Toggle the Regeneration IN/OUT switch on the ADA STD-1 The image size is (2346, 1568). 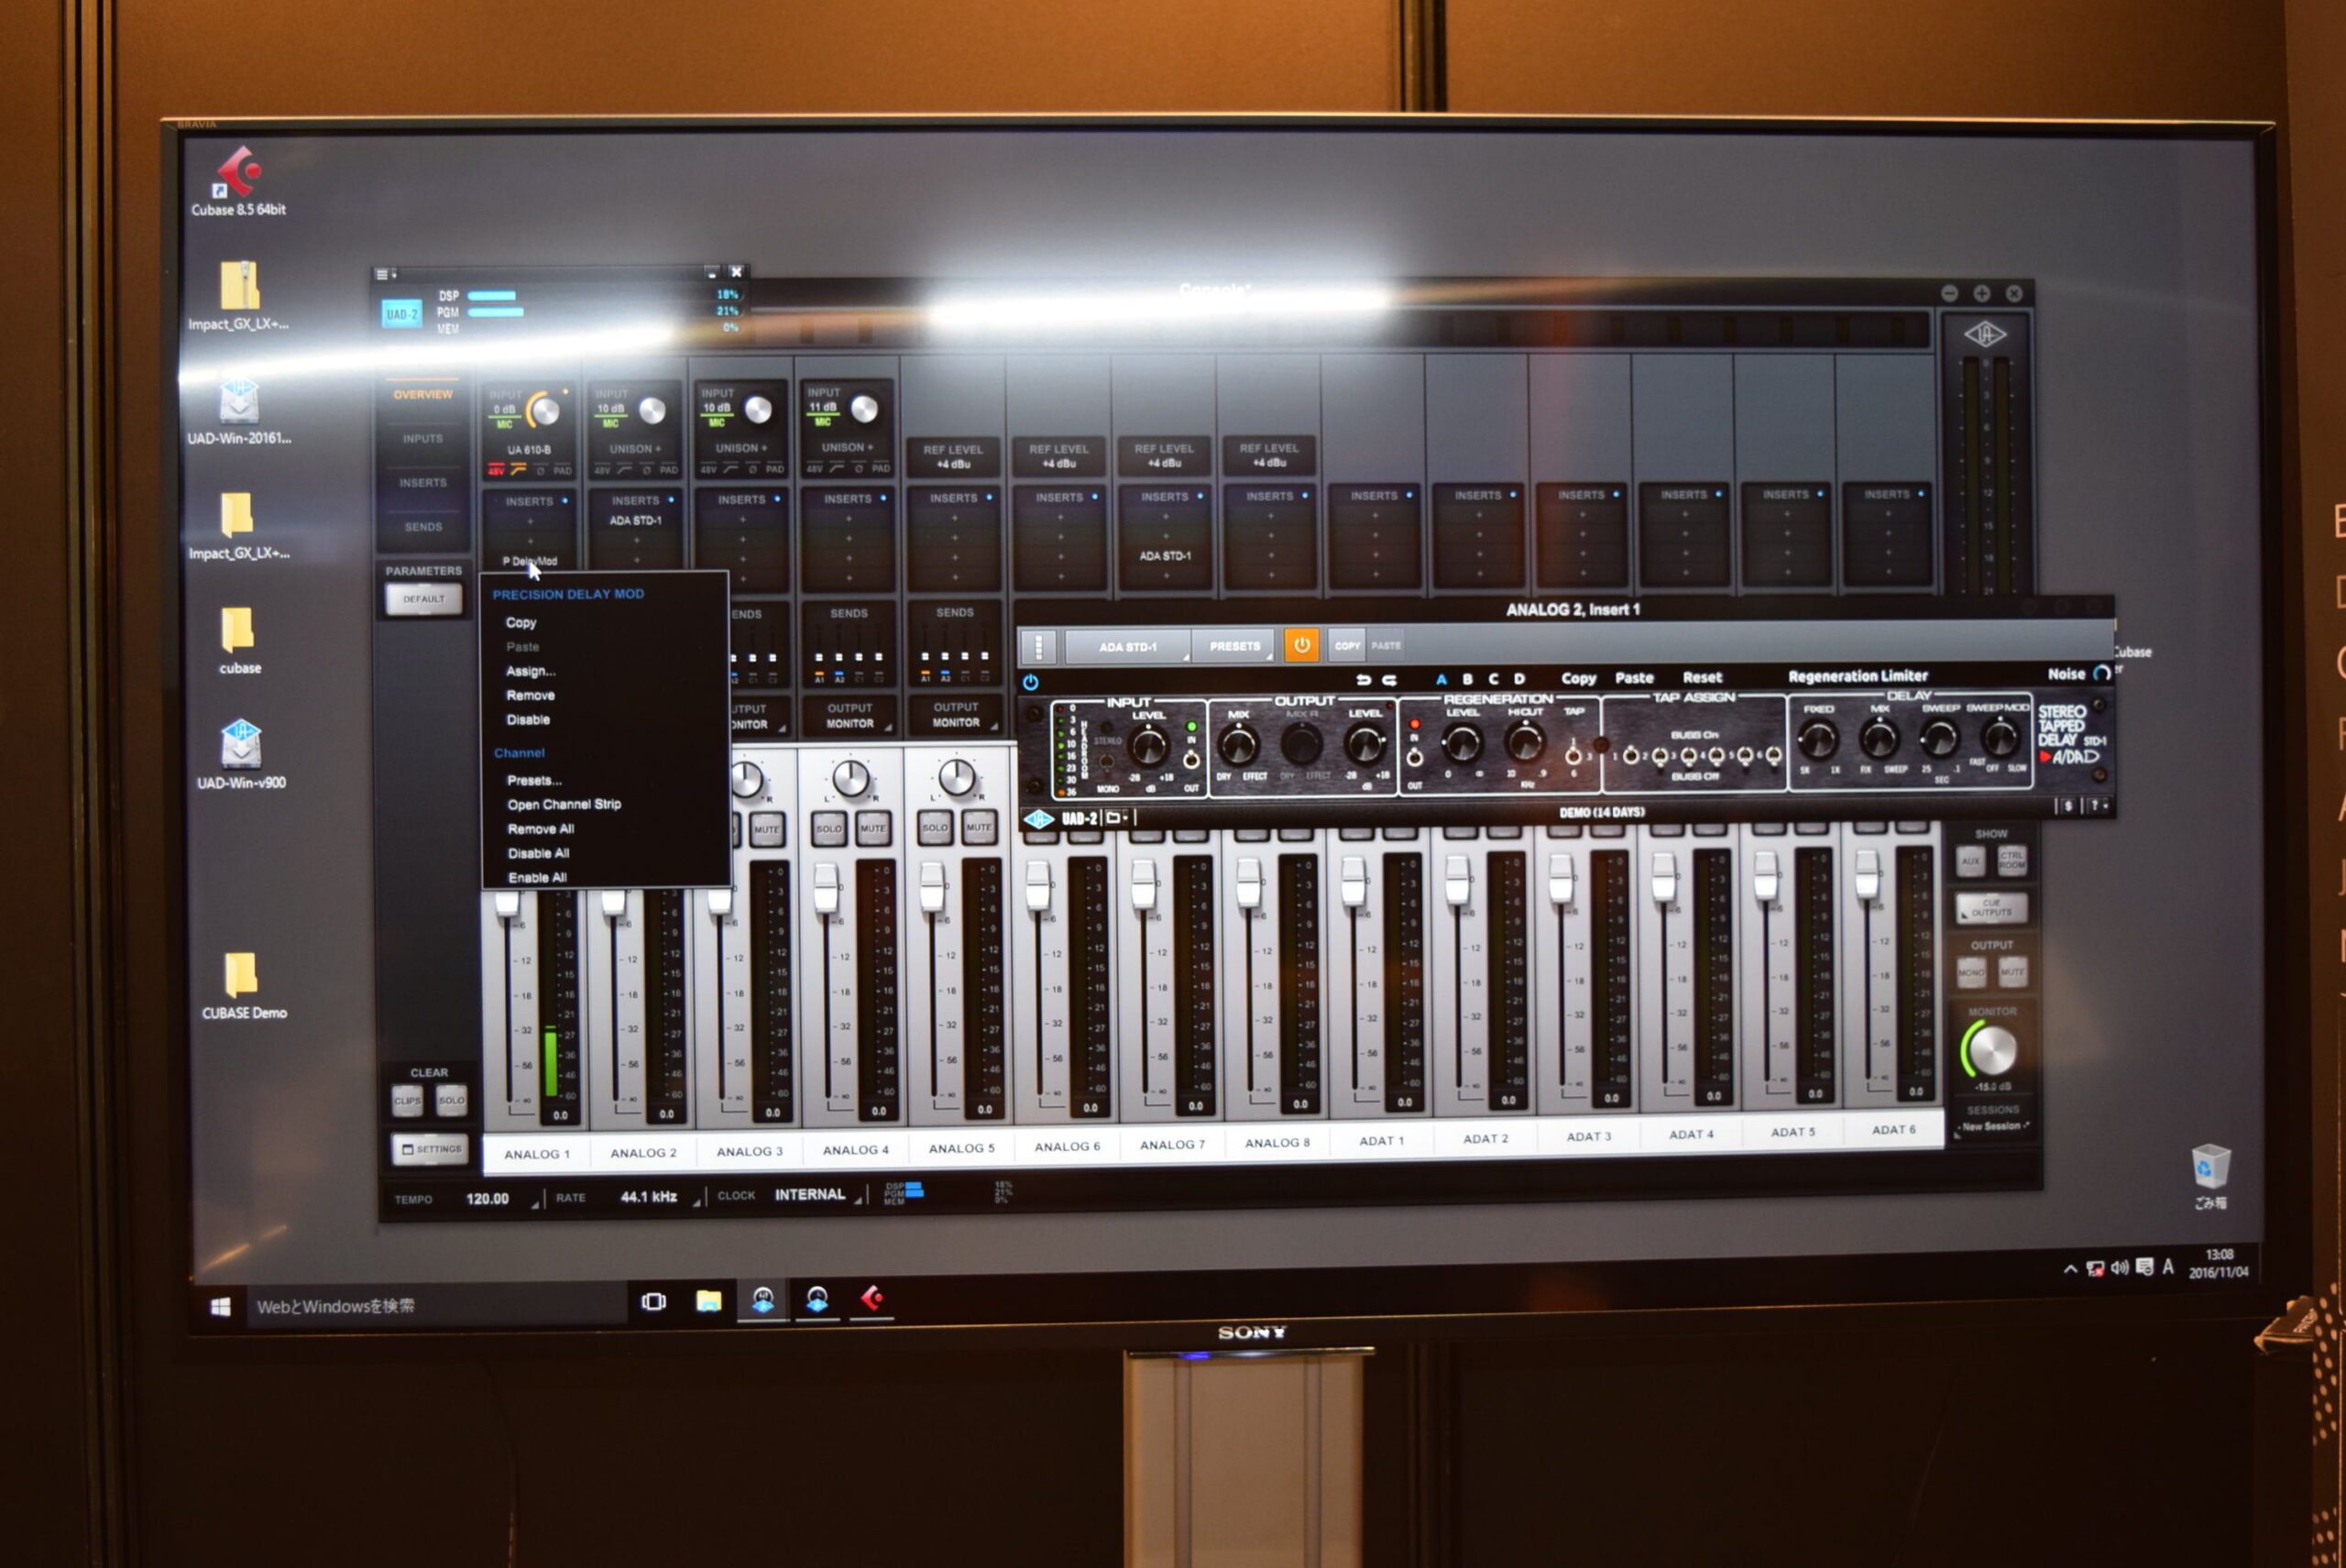[1414, 757]
